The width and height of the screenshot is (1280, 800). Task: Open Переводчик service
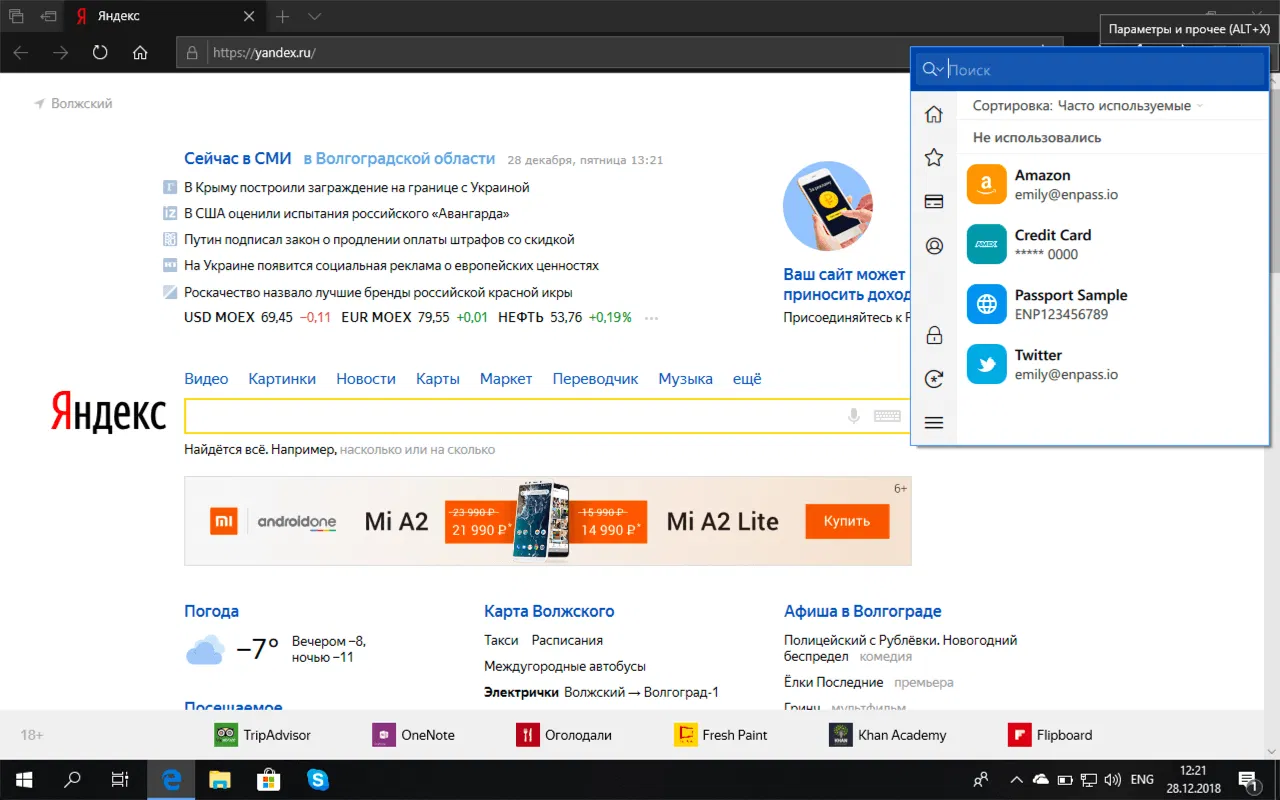(595, 379)
